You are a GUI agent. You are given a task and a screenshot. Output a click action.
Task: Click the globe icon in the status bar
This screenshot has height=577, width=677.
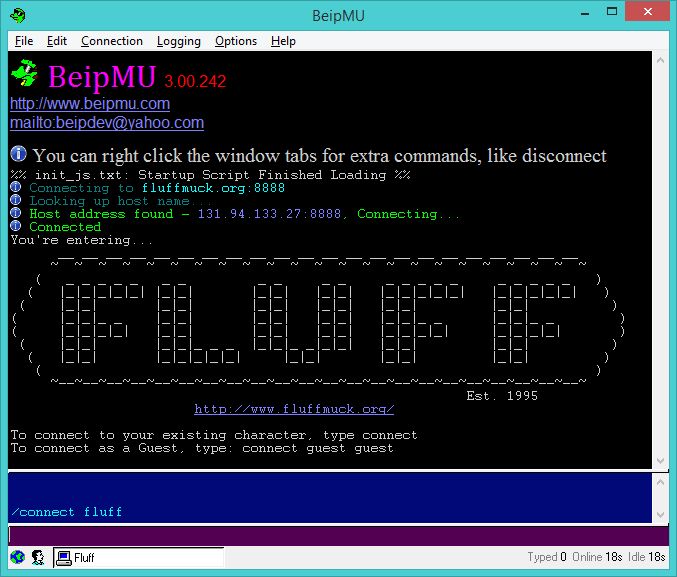[18, 557]
